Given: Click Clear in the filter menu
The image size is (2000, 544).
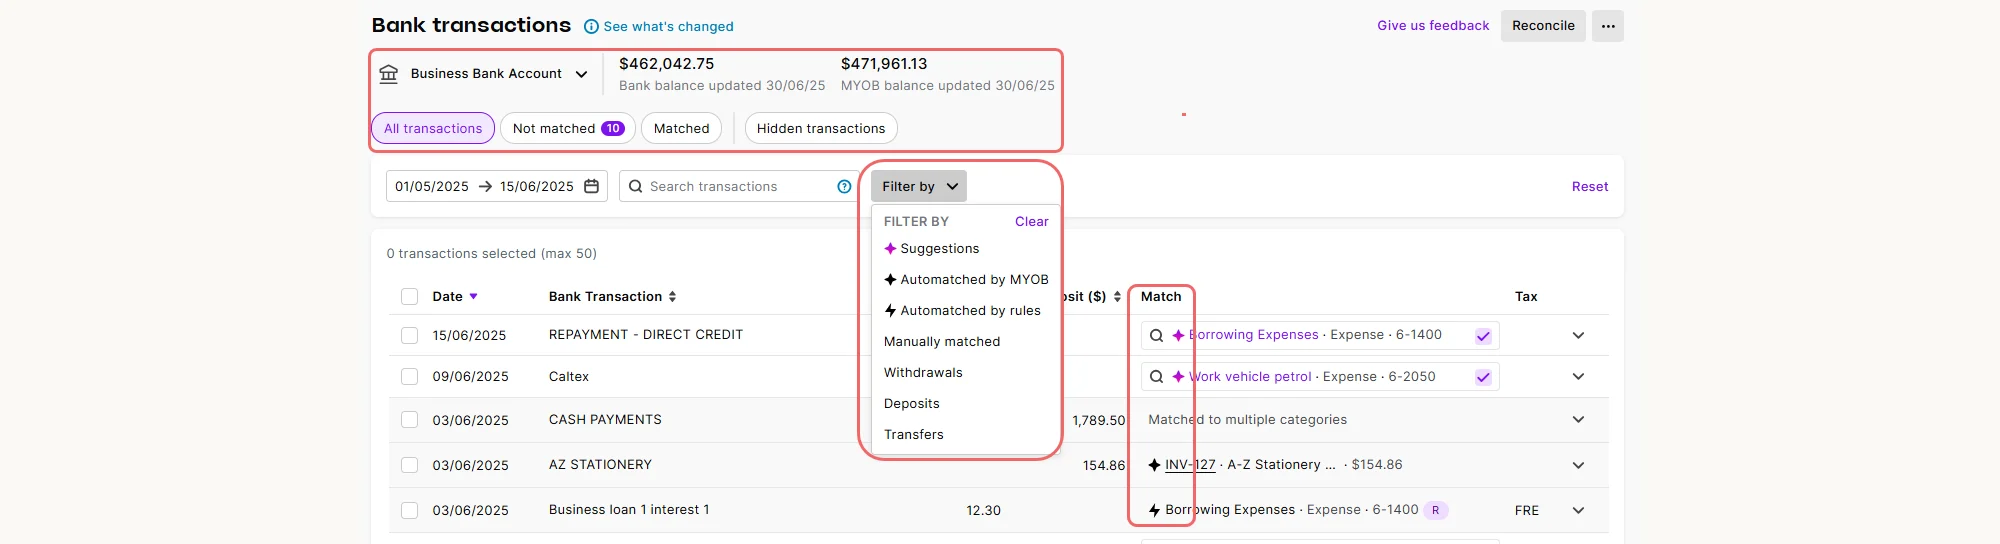Looking at the screenshot, I should coord(1032,222).
